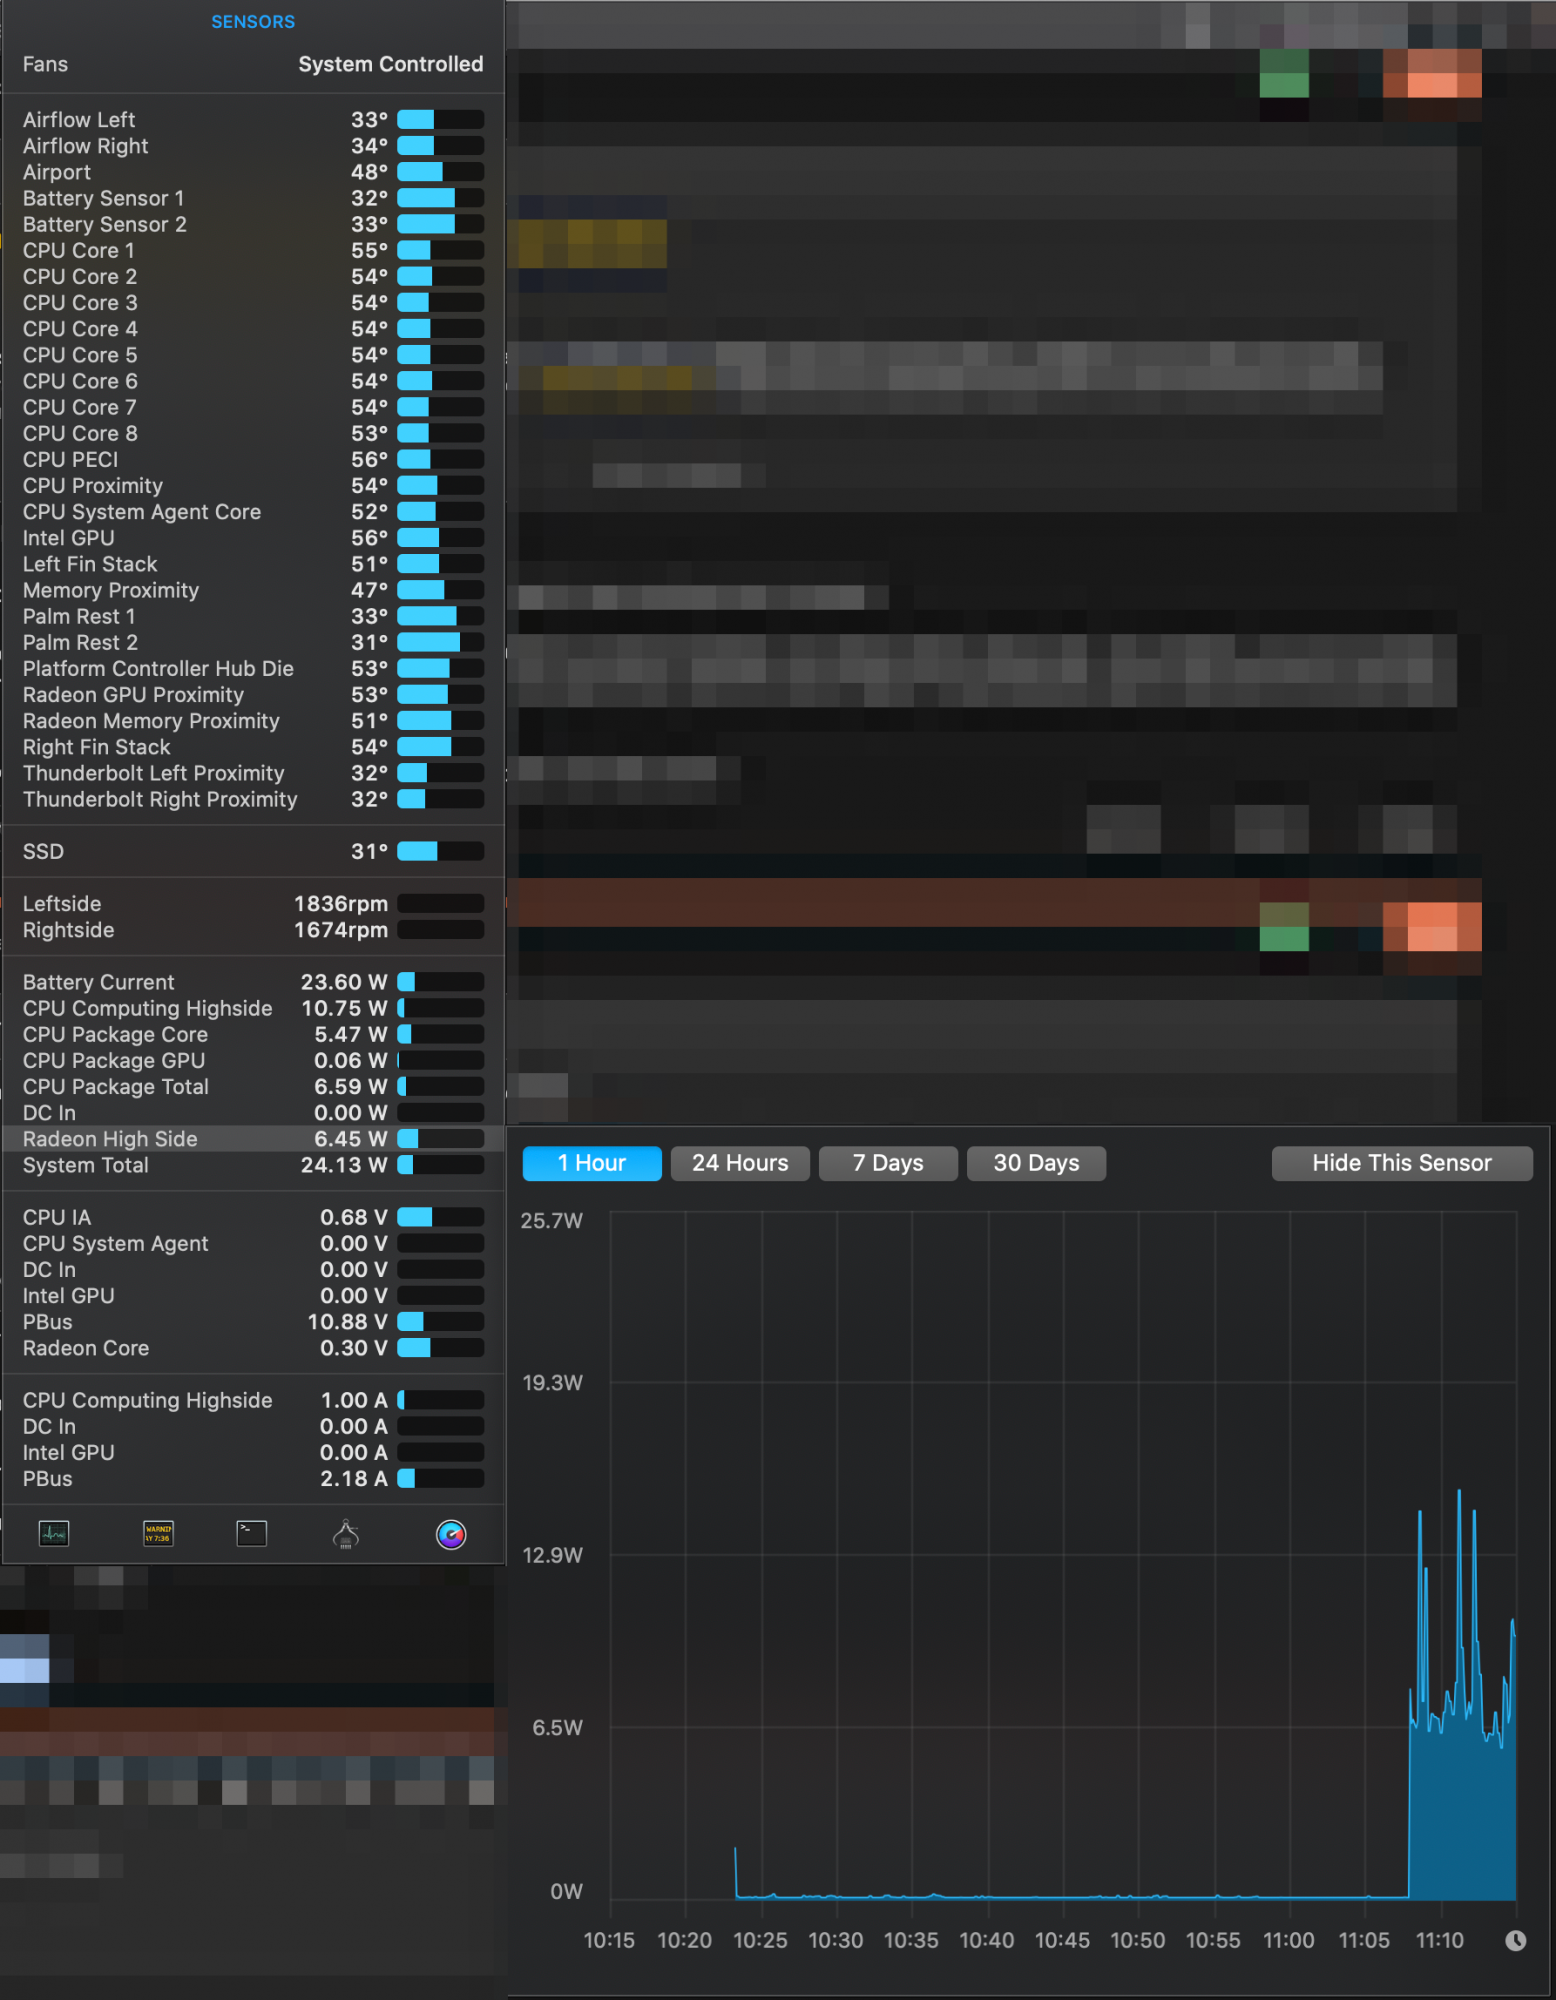Select the Battery Sensor 2 row

pyautogui.click(x=253, y=224)
